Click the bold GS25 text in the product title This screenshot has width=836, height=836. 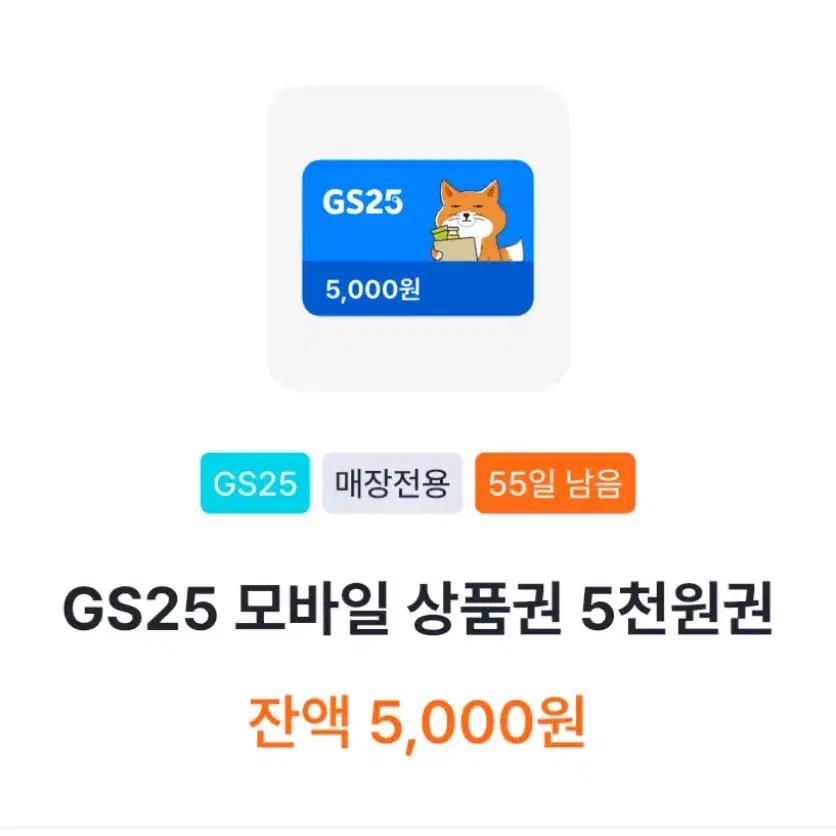click(x=140, y=609)
